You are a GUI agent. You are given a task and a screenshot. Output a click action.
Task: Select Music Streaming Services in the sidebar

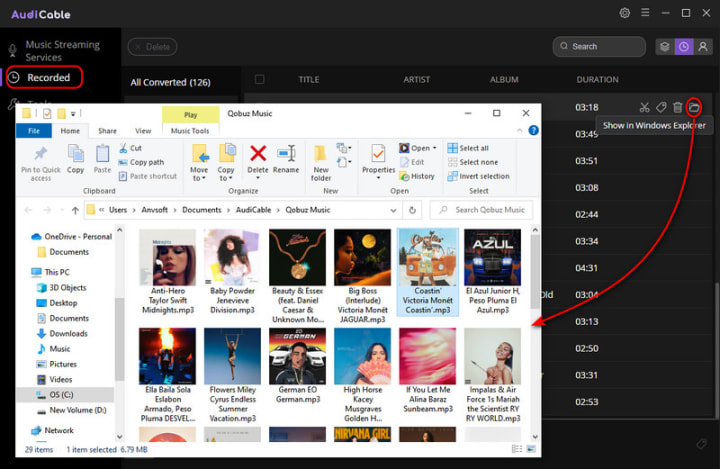62,51
